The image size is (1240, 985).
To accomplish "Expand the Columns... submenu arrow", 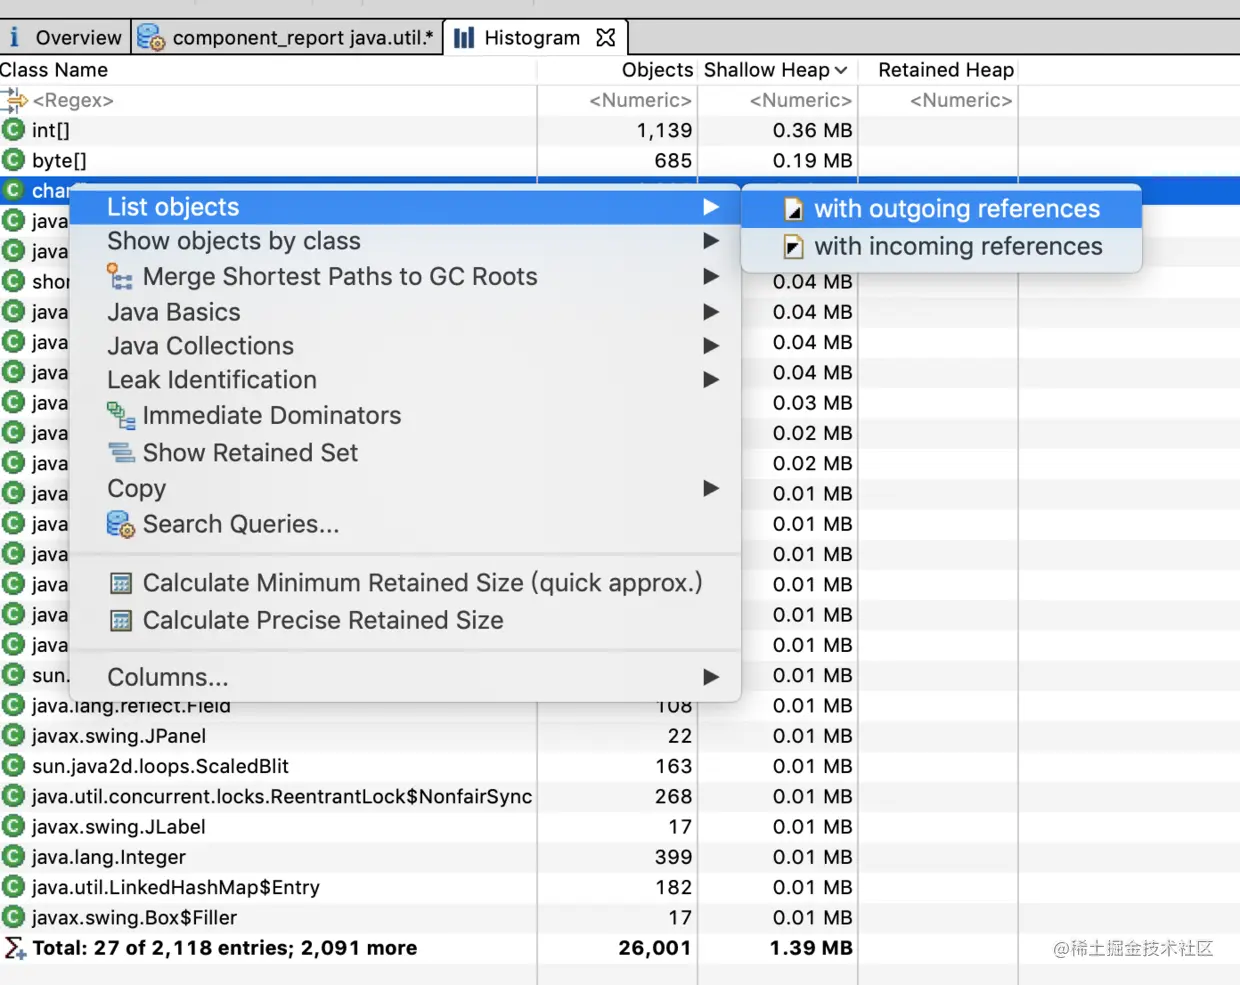I will click(711, 677).
